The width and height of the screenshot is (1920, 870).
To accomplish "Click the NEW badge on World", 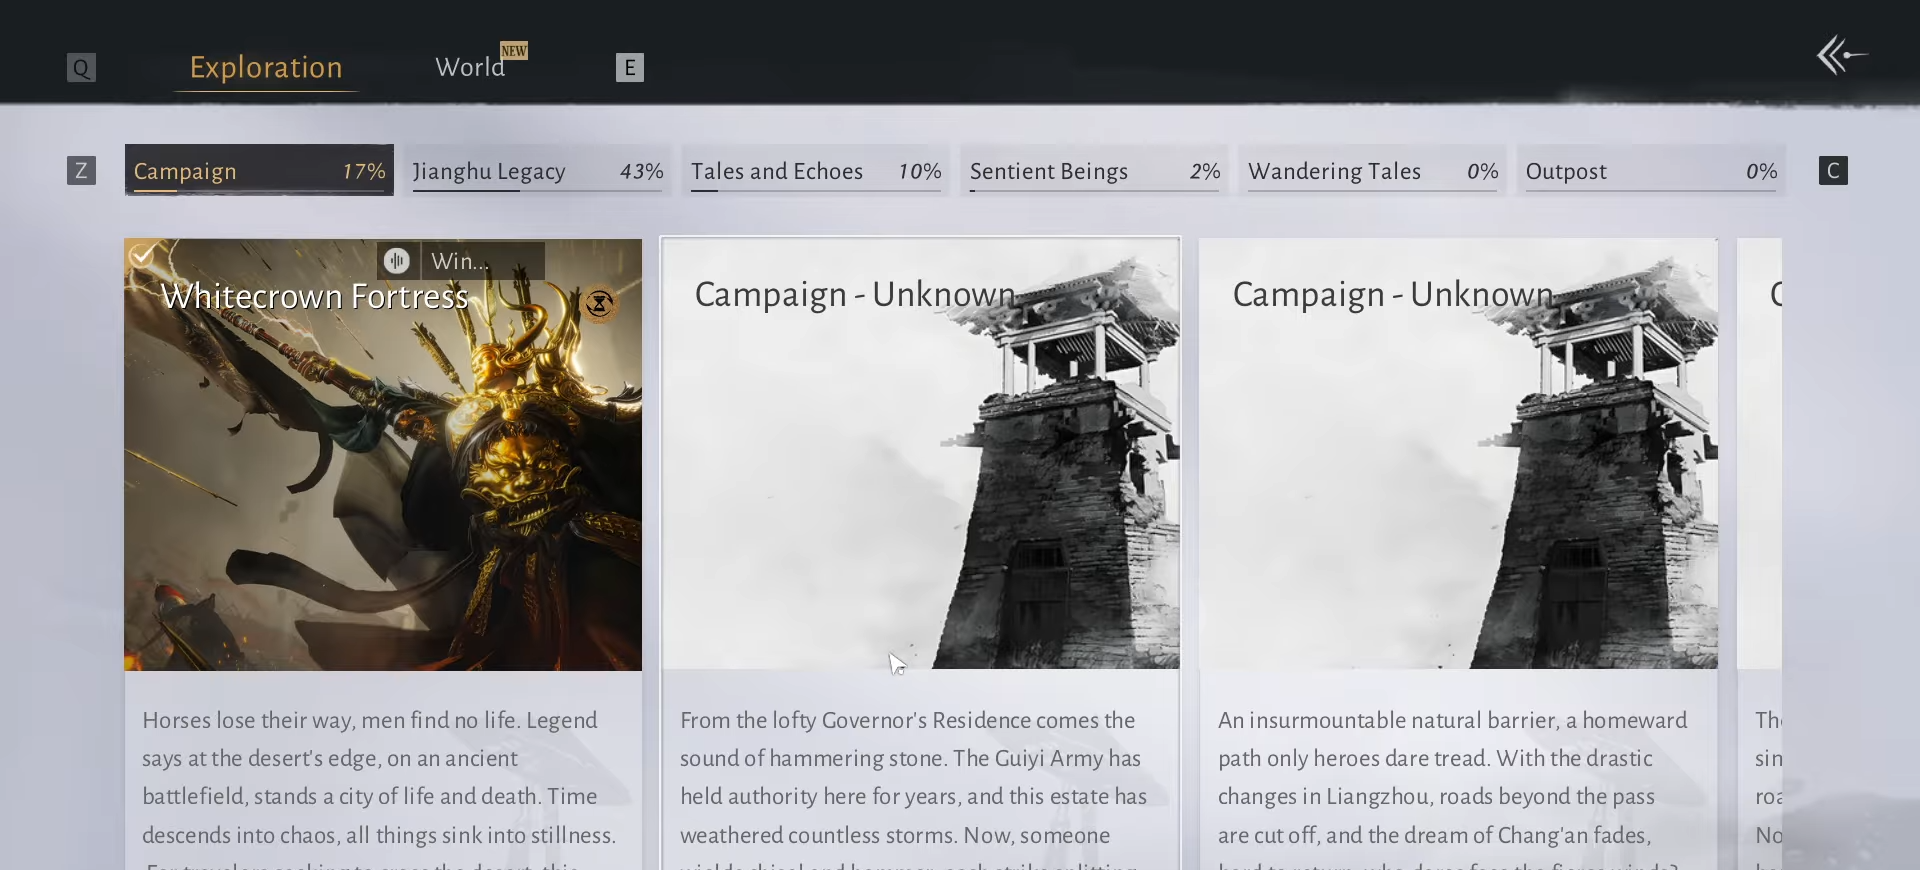I will coord(514,51).
